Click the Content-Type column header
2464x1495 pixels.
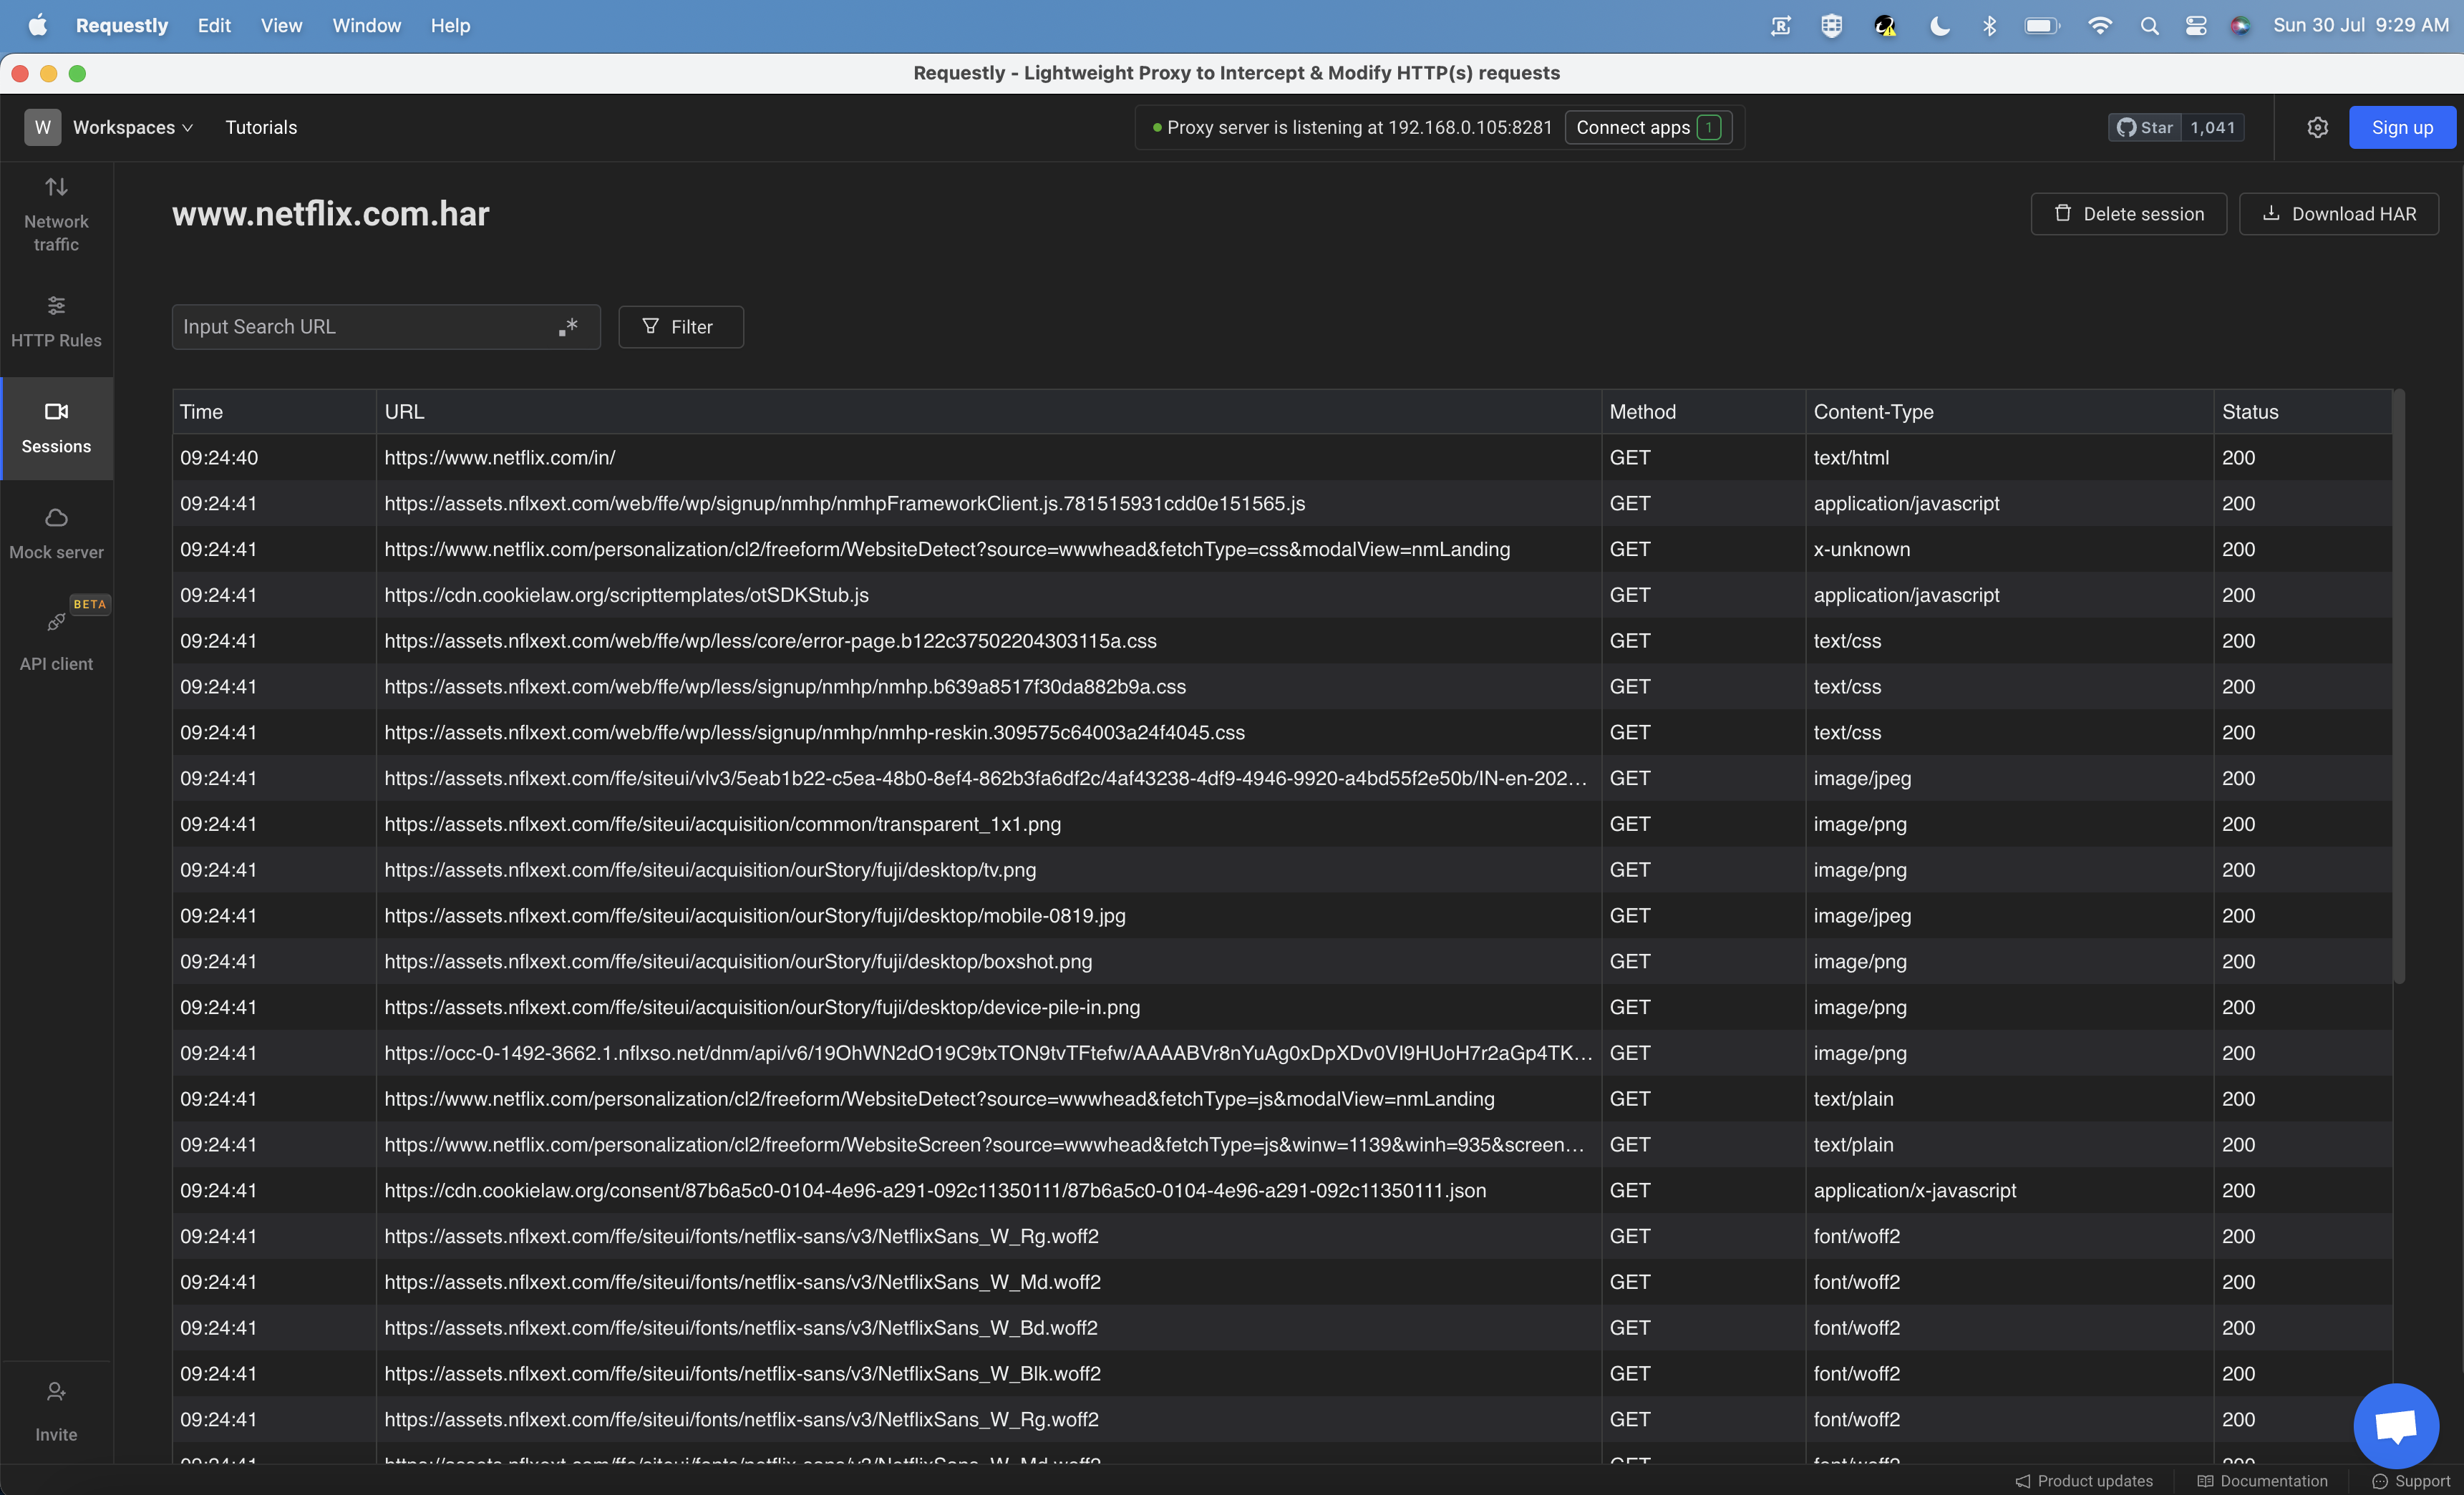tap(2009, 412)
